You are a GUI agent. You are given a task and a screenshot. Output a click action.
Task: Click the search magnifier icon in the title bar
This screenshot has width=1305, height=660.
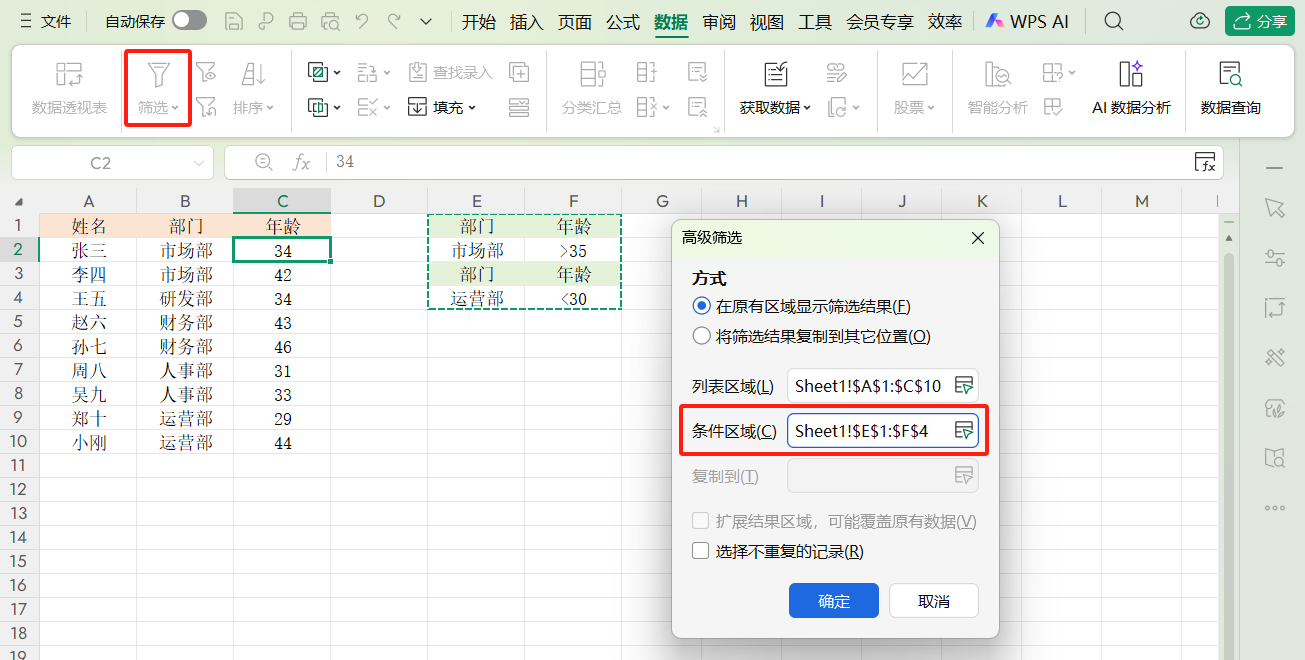1112,21
